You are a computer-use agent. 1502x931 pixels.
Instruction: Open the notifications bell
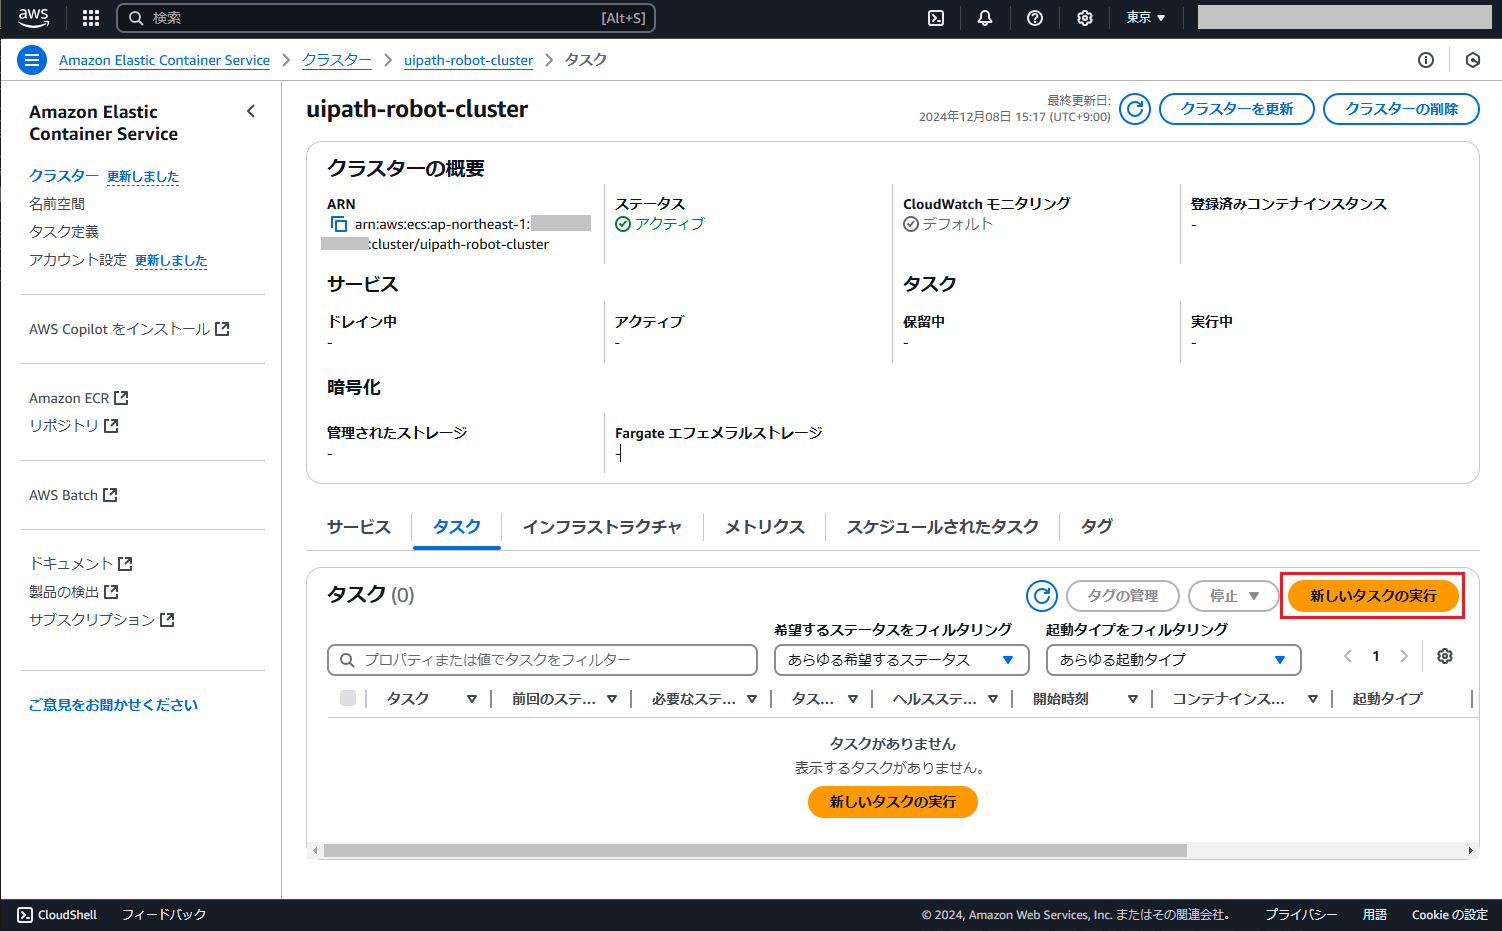pyautogui.click(x=985, y=18)
